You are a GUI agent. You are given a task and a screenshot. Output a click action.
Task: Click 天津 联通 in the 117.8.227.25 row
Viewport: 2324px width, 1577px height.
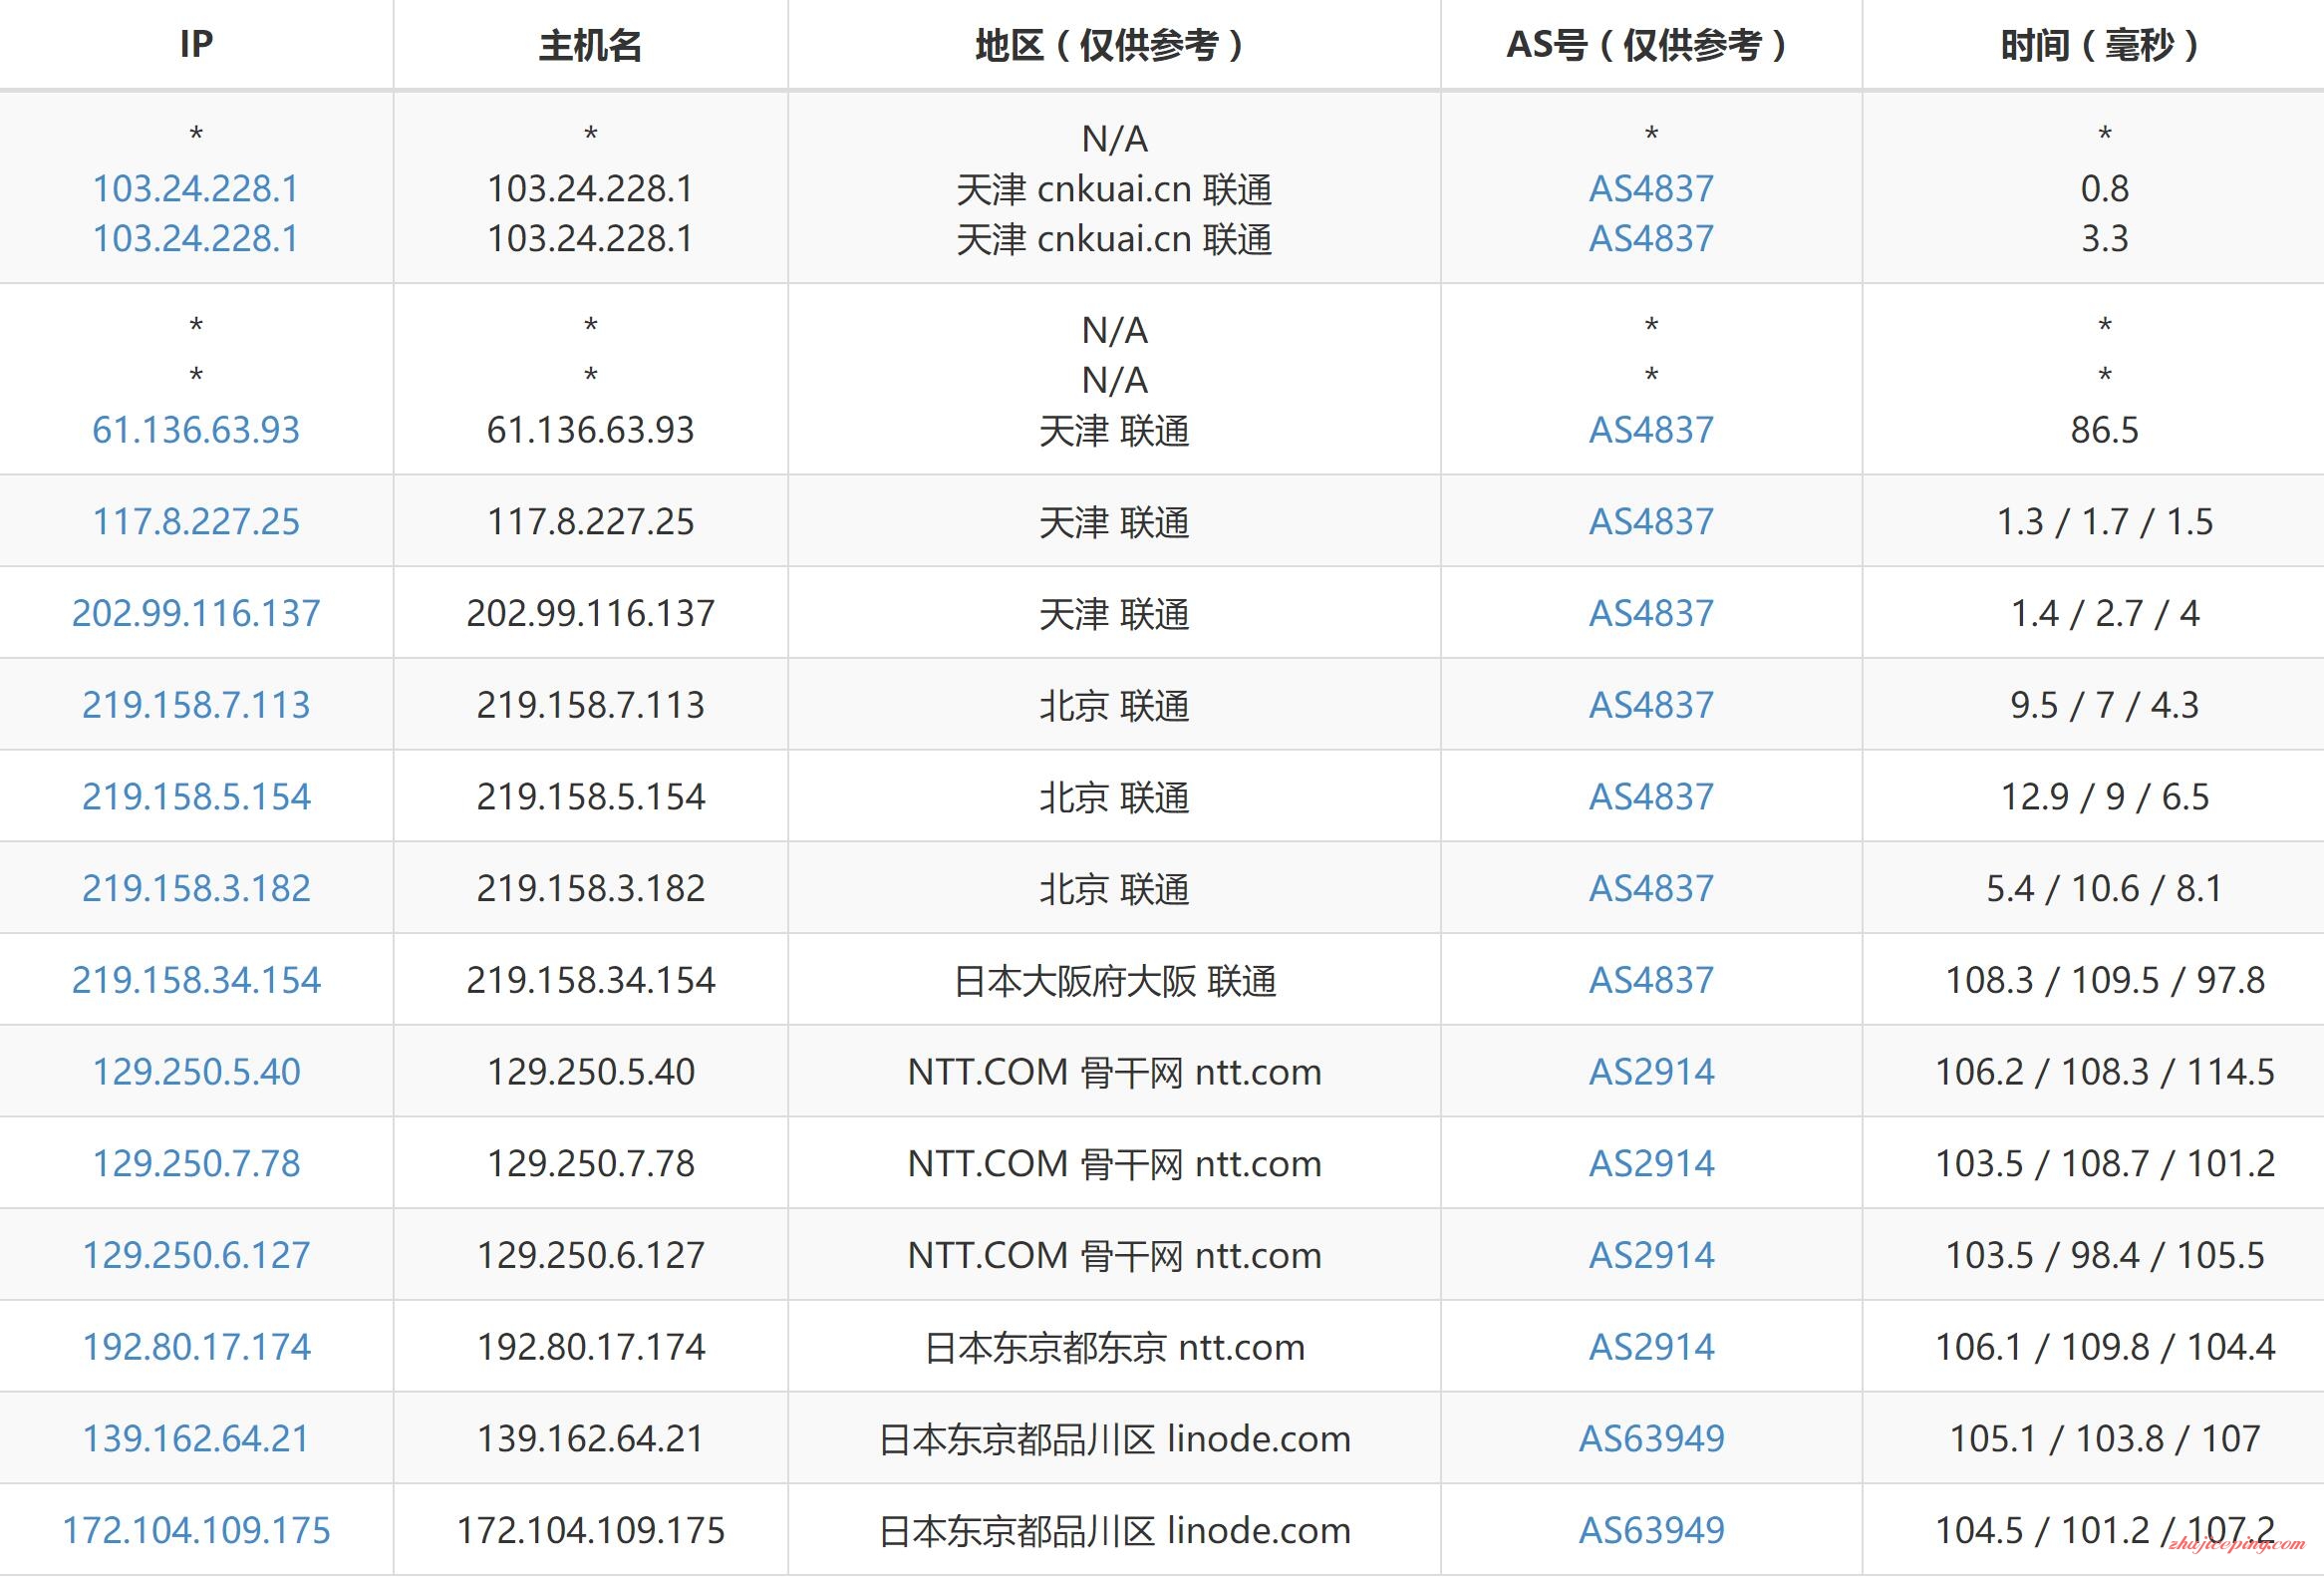tap(1114, 523)
